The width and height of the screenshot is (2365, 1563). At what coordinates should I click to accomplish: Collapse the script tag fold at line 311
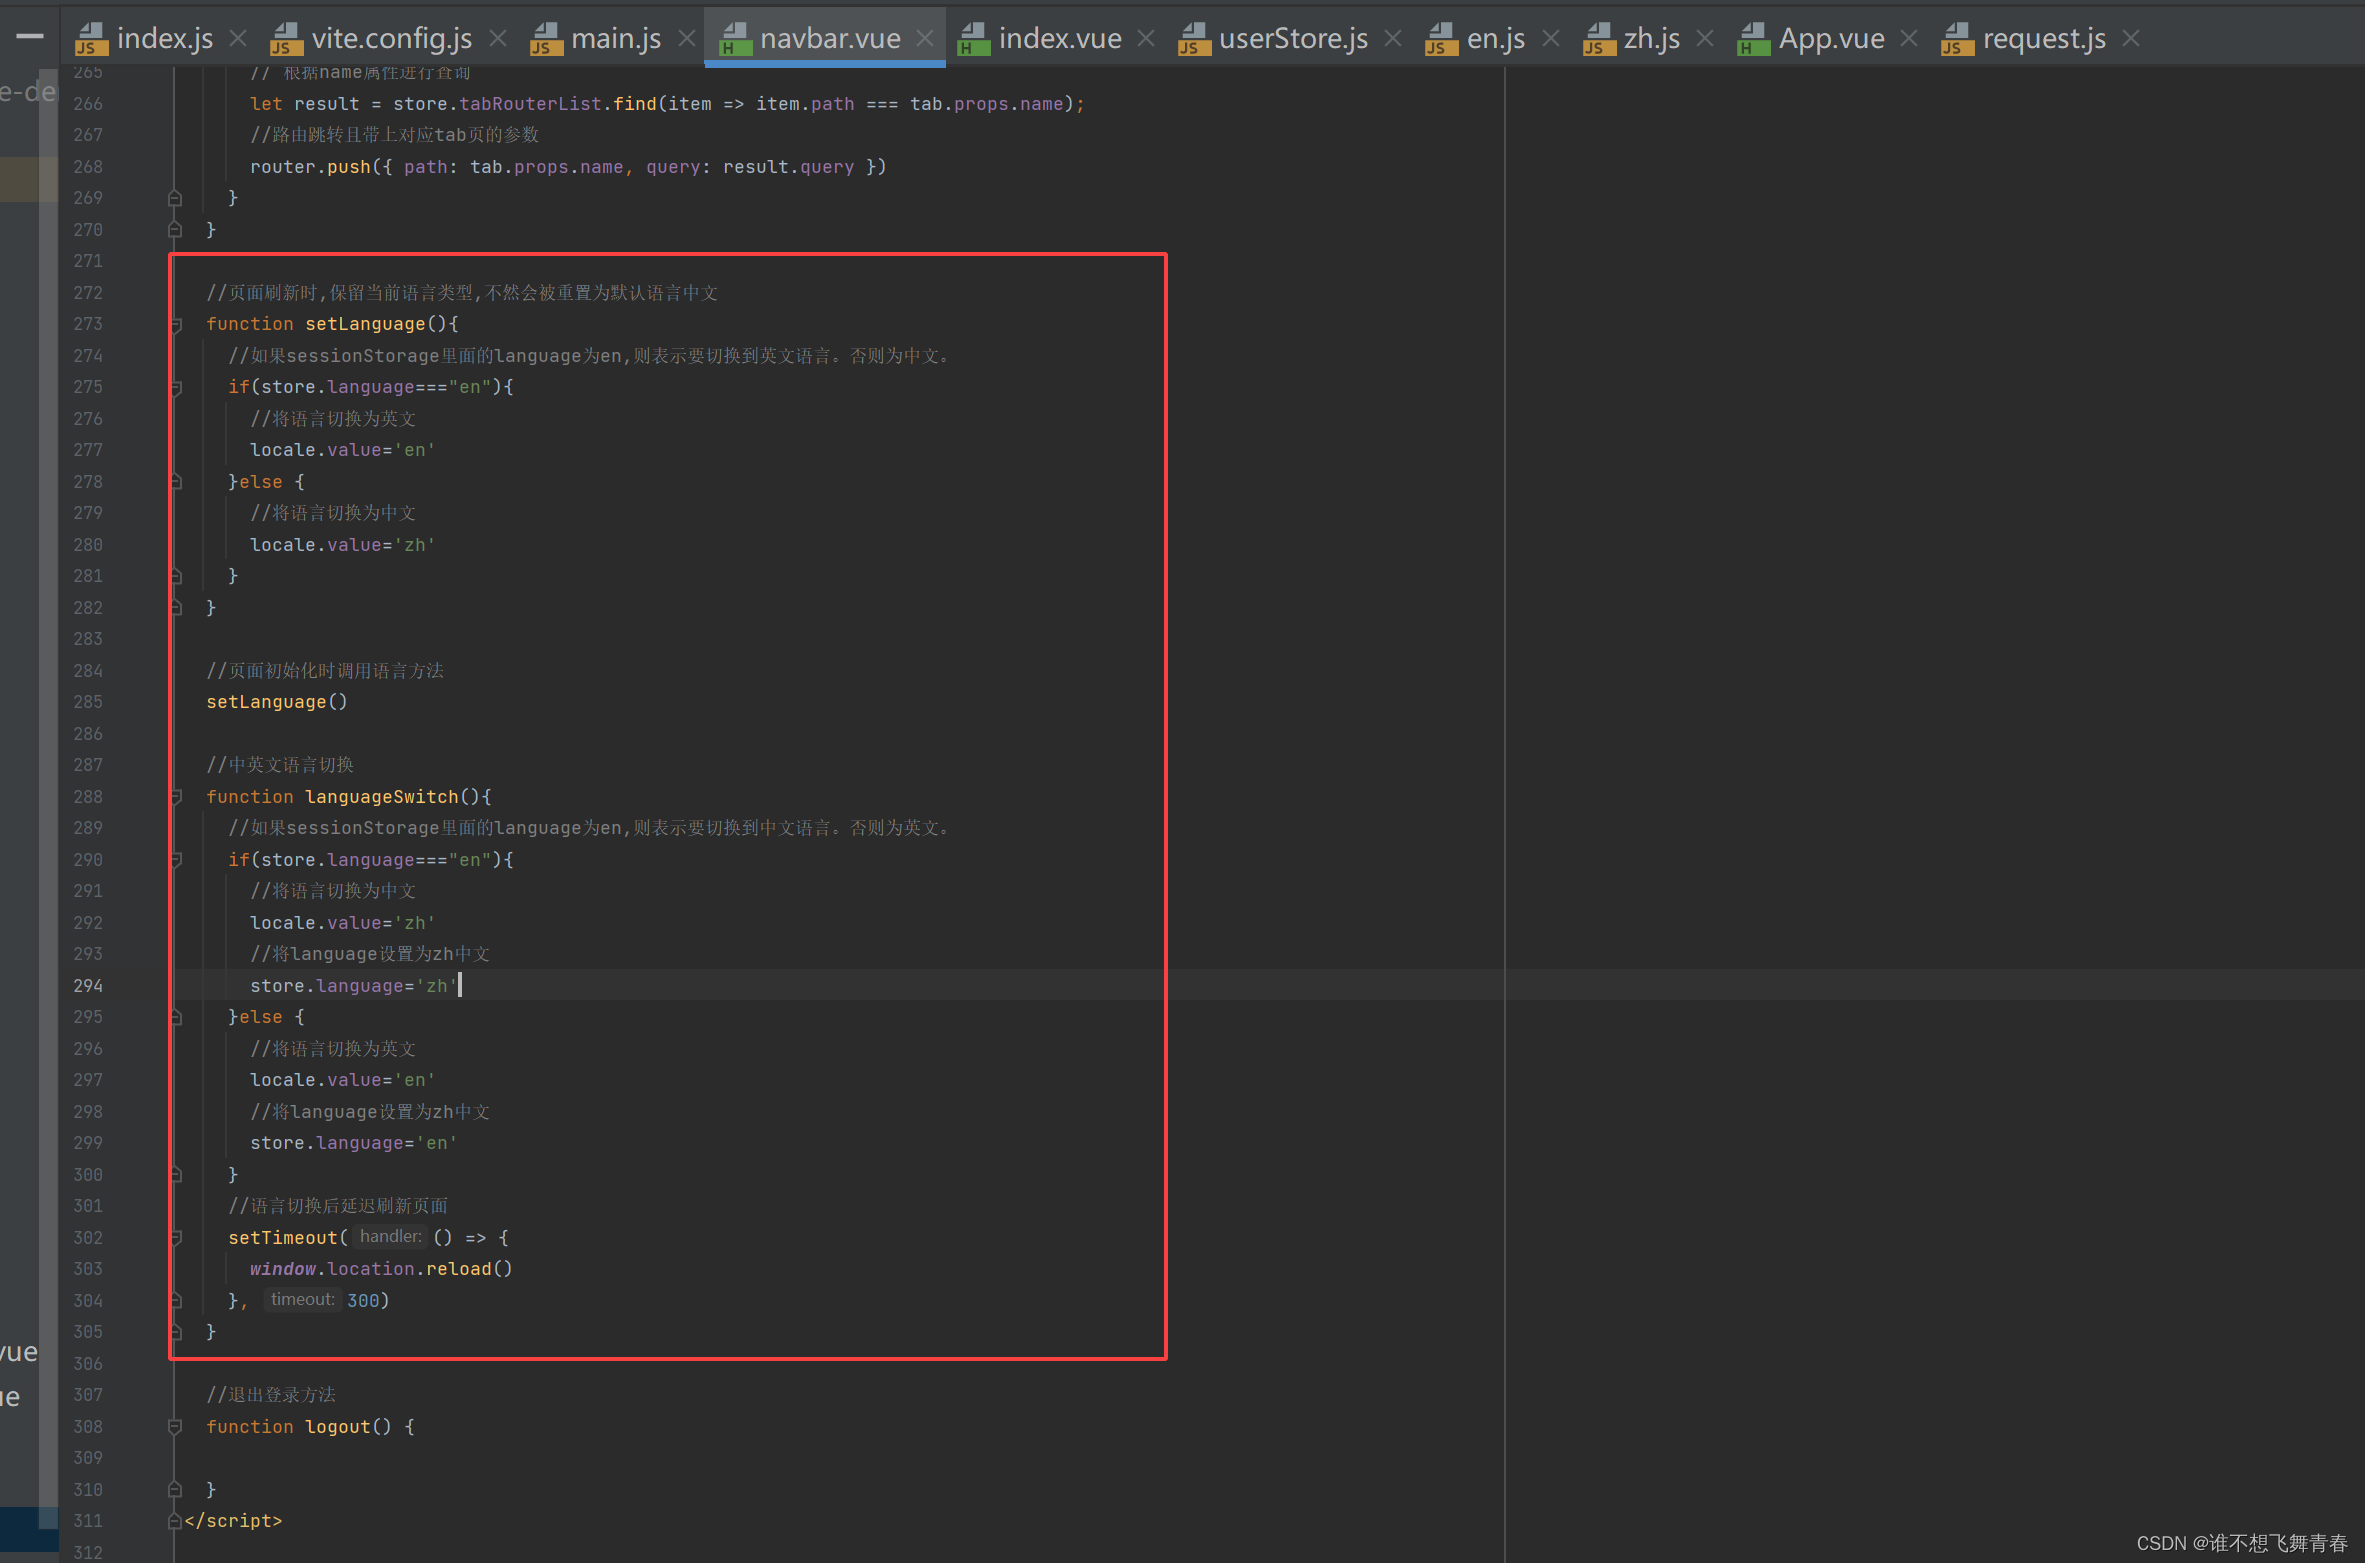[x=175, y=1521]
